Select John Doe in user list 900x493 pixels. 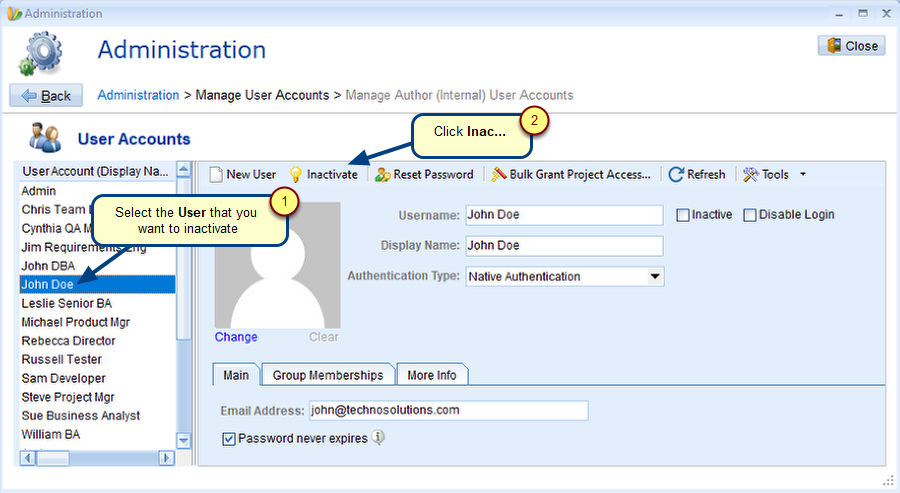pos(97,284)
